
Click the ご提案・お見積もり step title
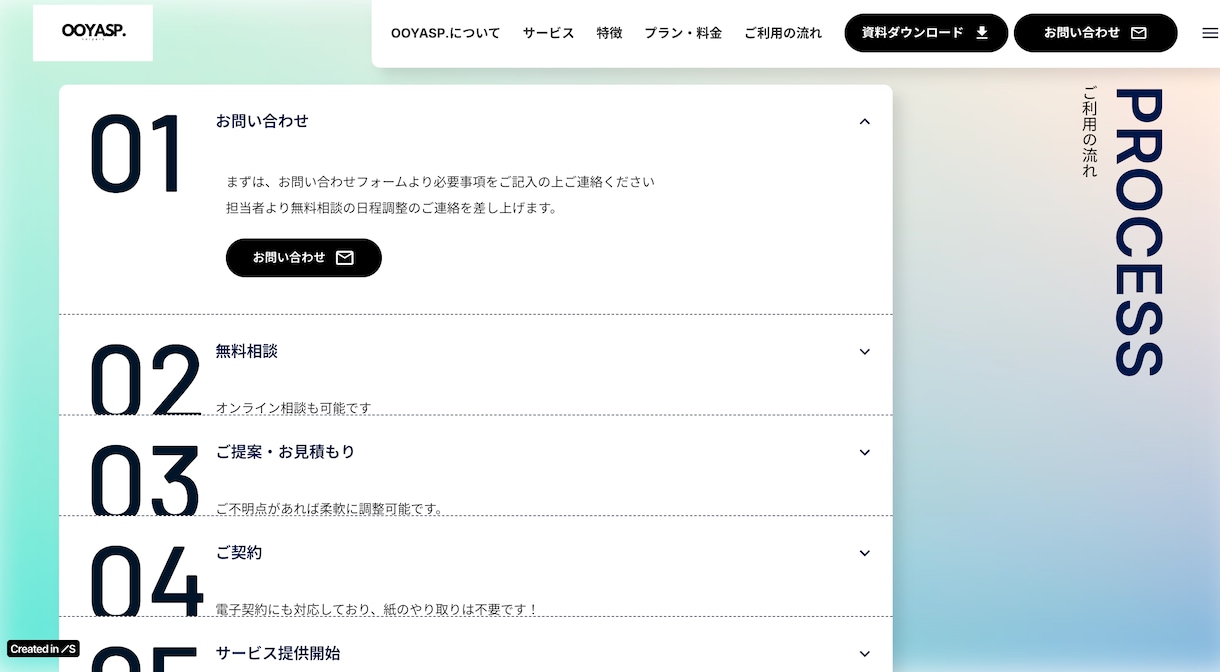coord(286,452)
